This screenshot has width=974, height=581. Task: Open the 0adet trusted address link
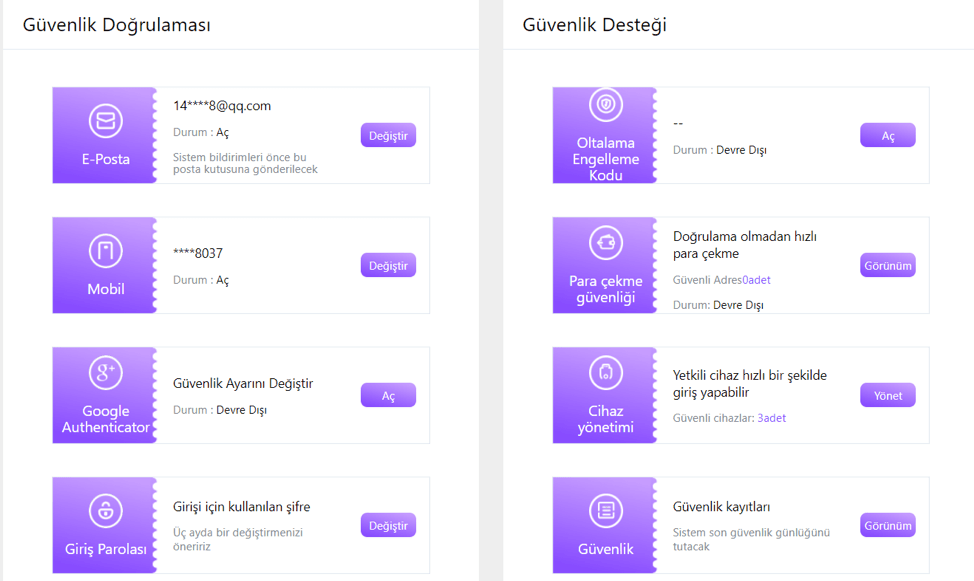pyautogui.click(x=756, y=280)
